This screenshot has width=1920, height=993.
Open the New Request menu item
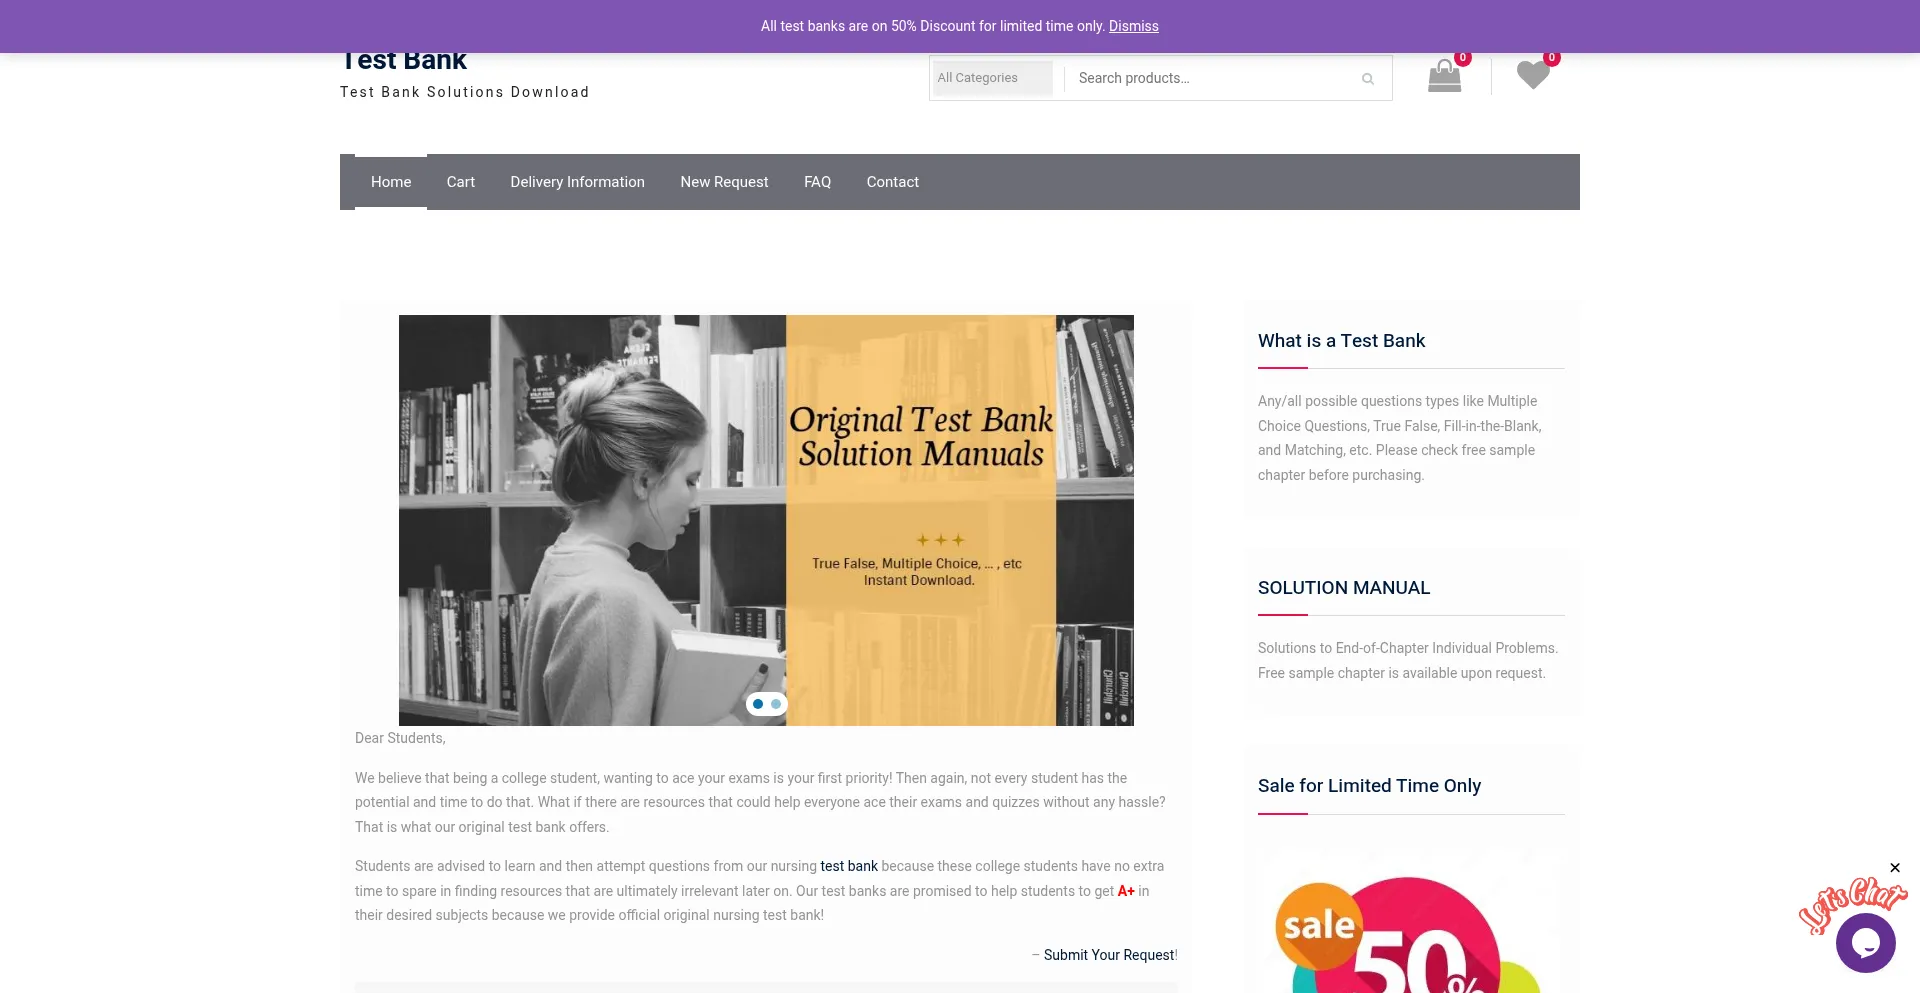[724, 182]
